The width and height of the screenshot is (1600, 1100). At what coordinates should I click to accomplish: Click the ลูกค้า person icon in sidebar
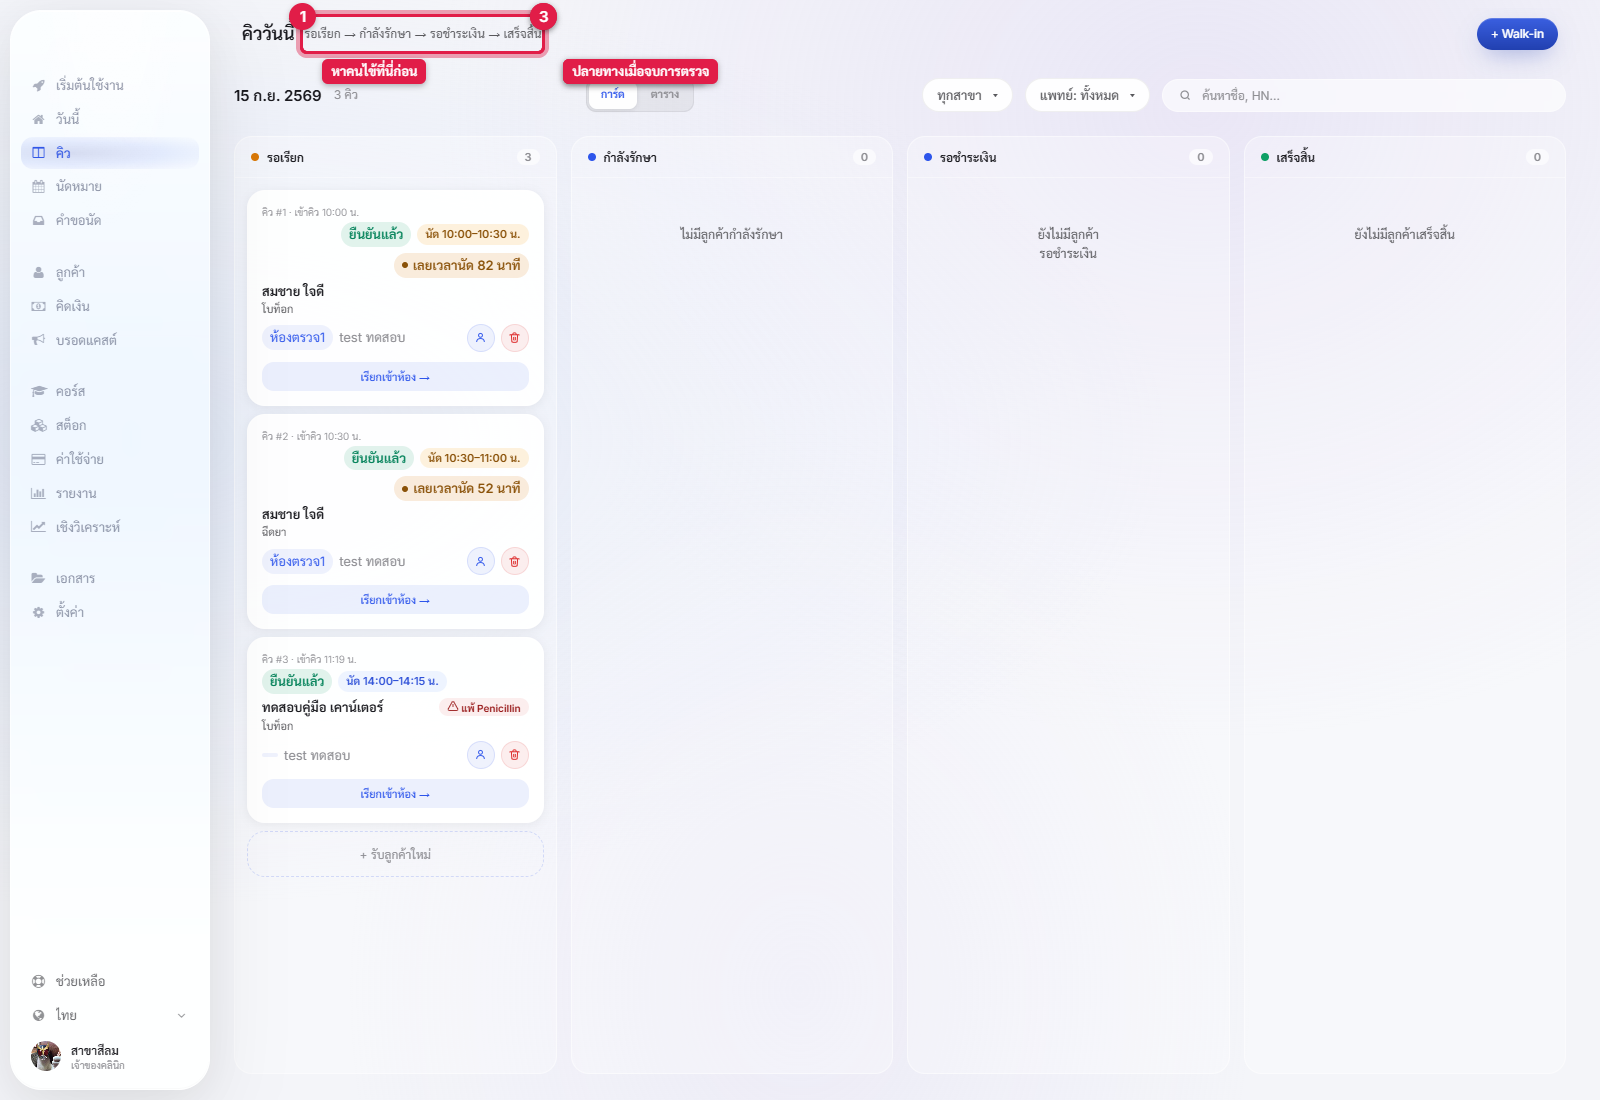point(38,272)
